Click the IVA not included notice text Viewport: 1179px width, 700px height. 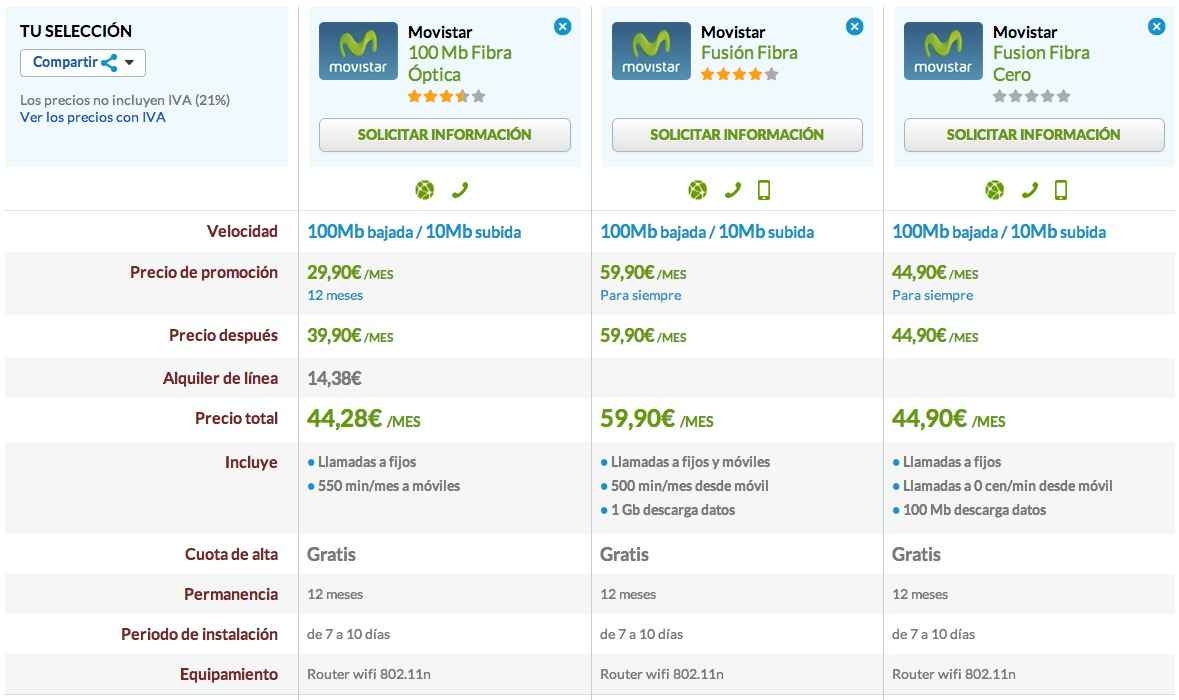125,100
